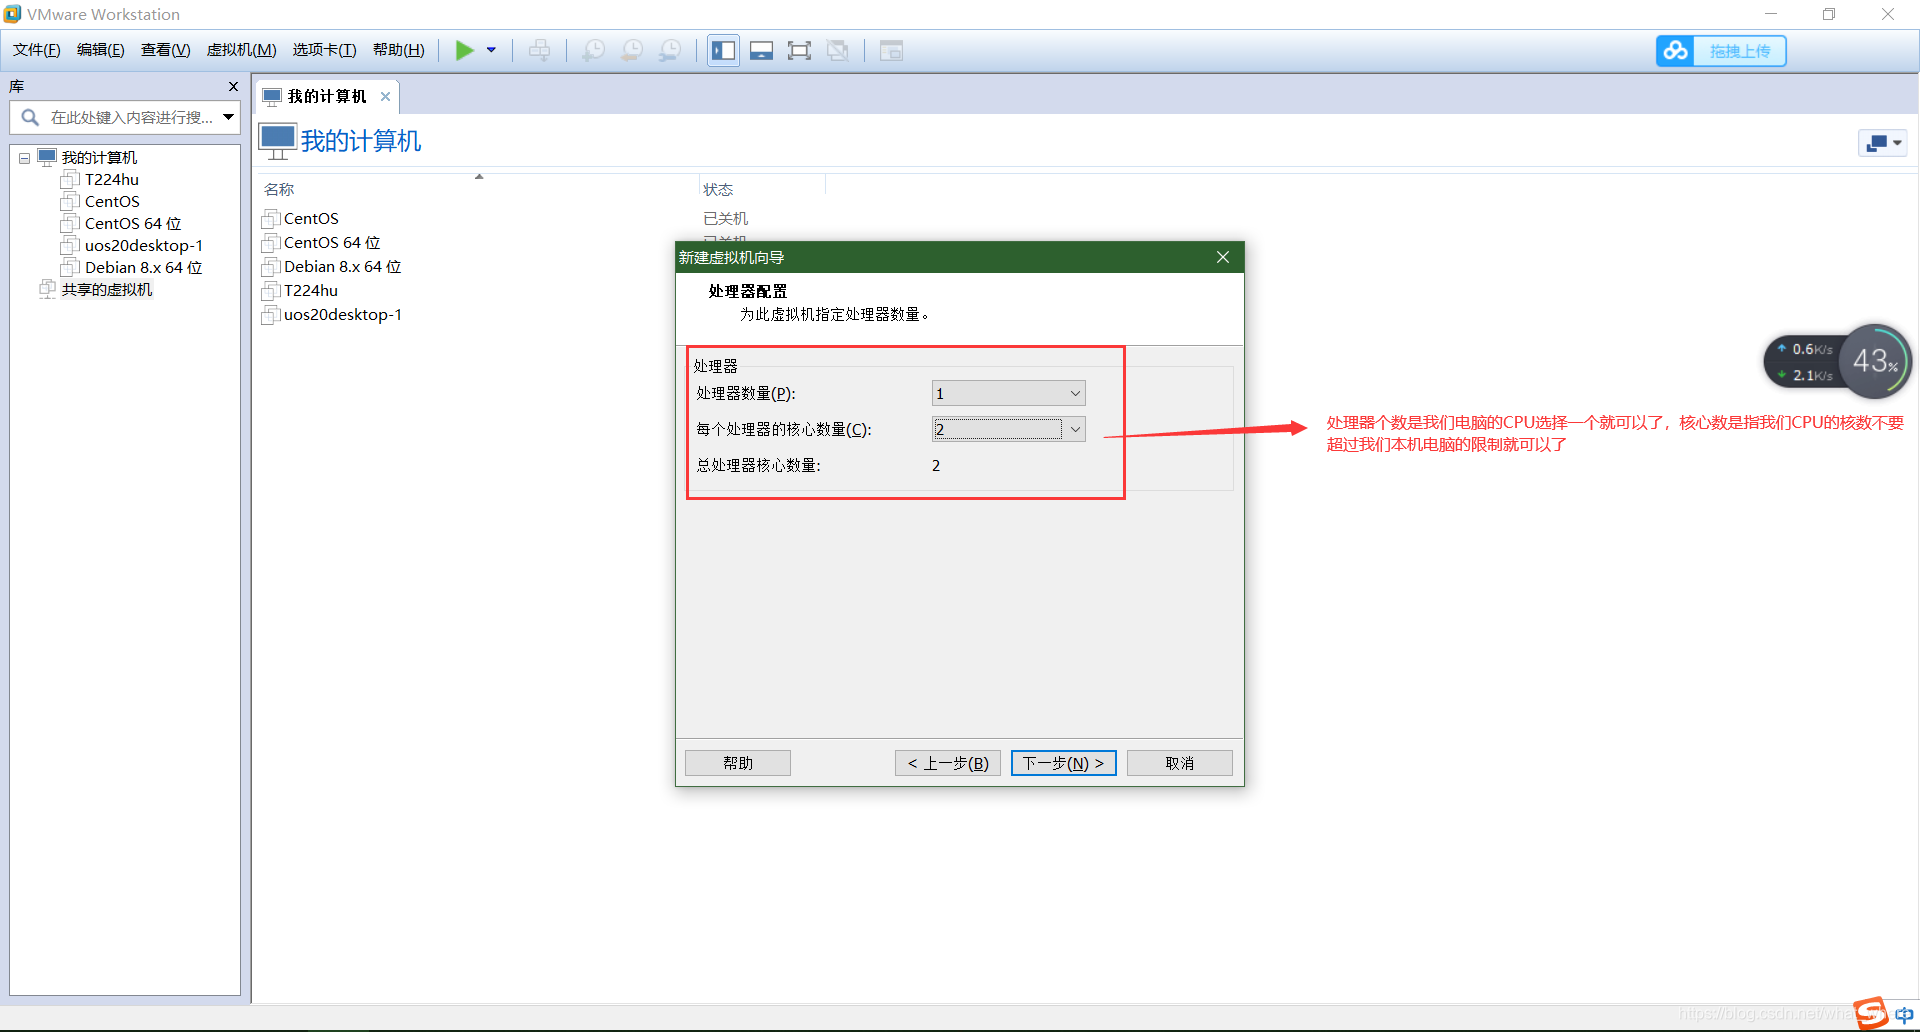Close the 新建虚拟机向导 dialog
The width and height of the screenshot is (1920, 1032).
point(1223,258)
